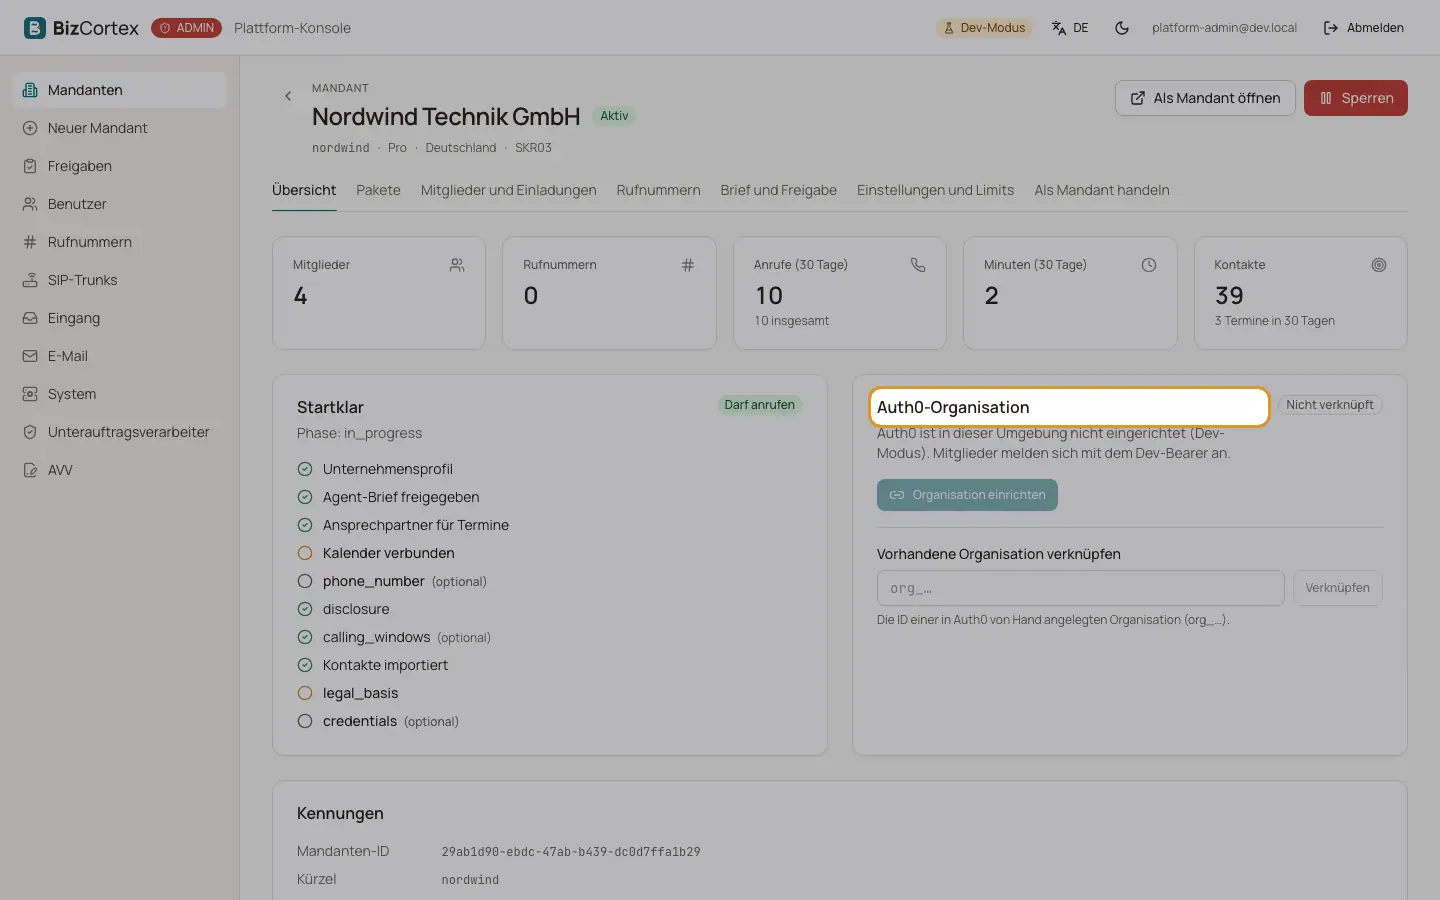The image size is (1440, 900).
Task: Click the legal_basis checklist item
Action: click(x=360, y=693)
